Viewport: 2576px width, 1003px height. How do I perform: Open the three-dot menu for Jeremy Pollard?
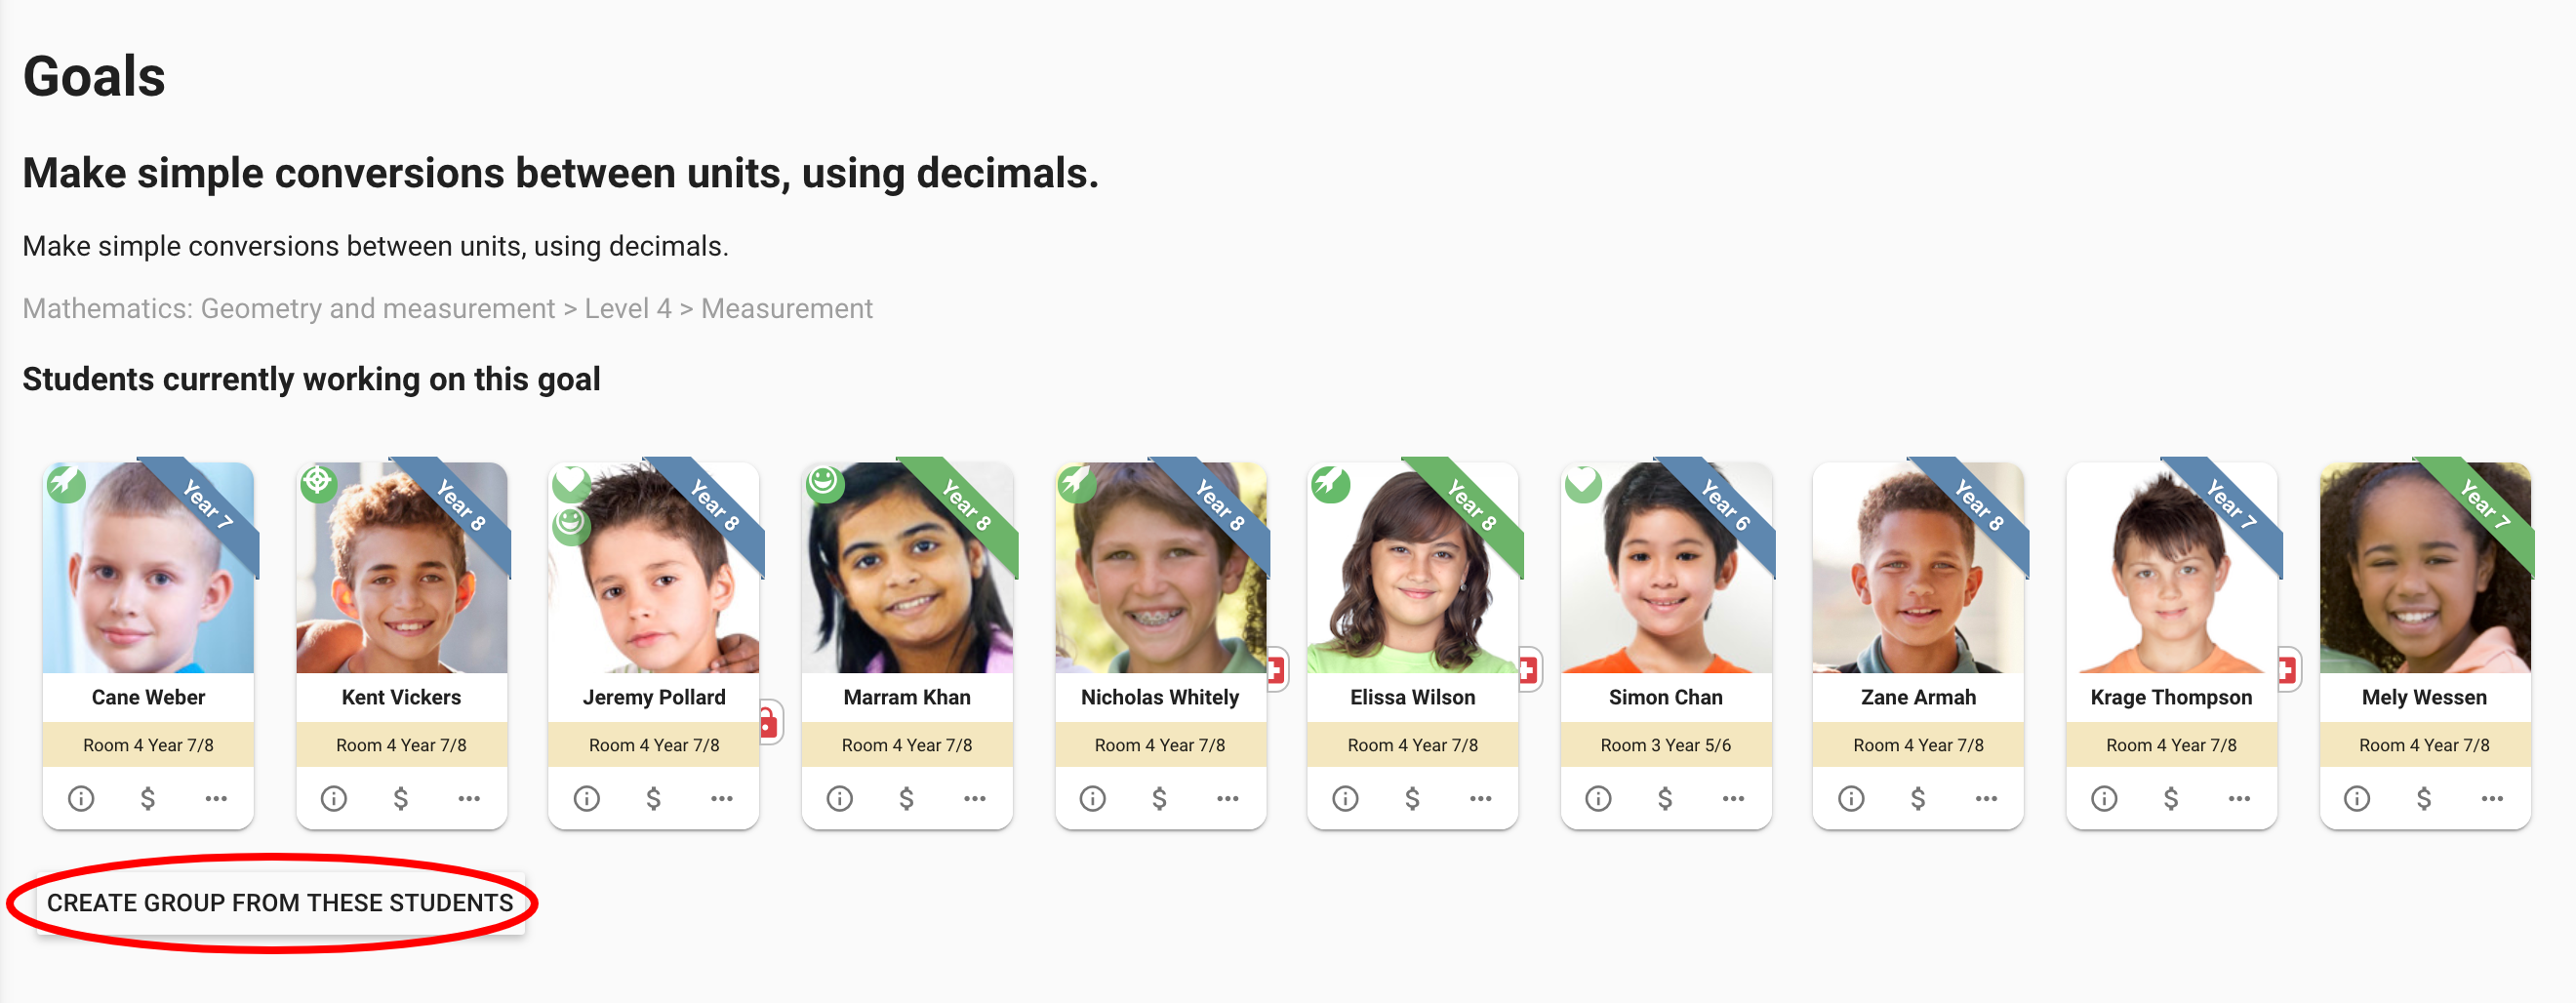click(x=722, y=798)
